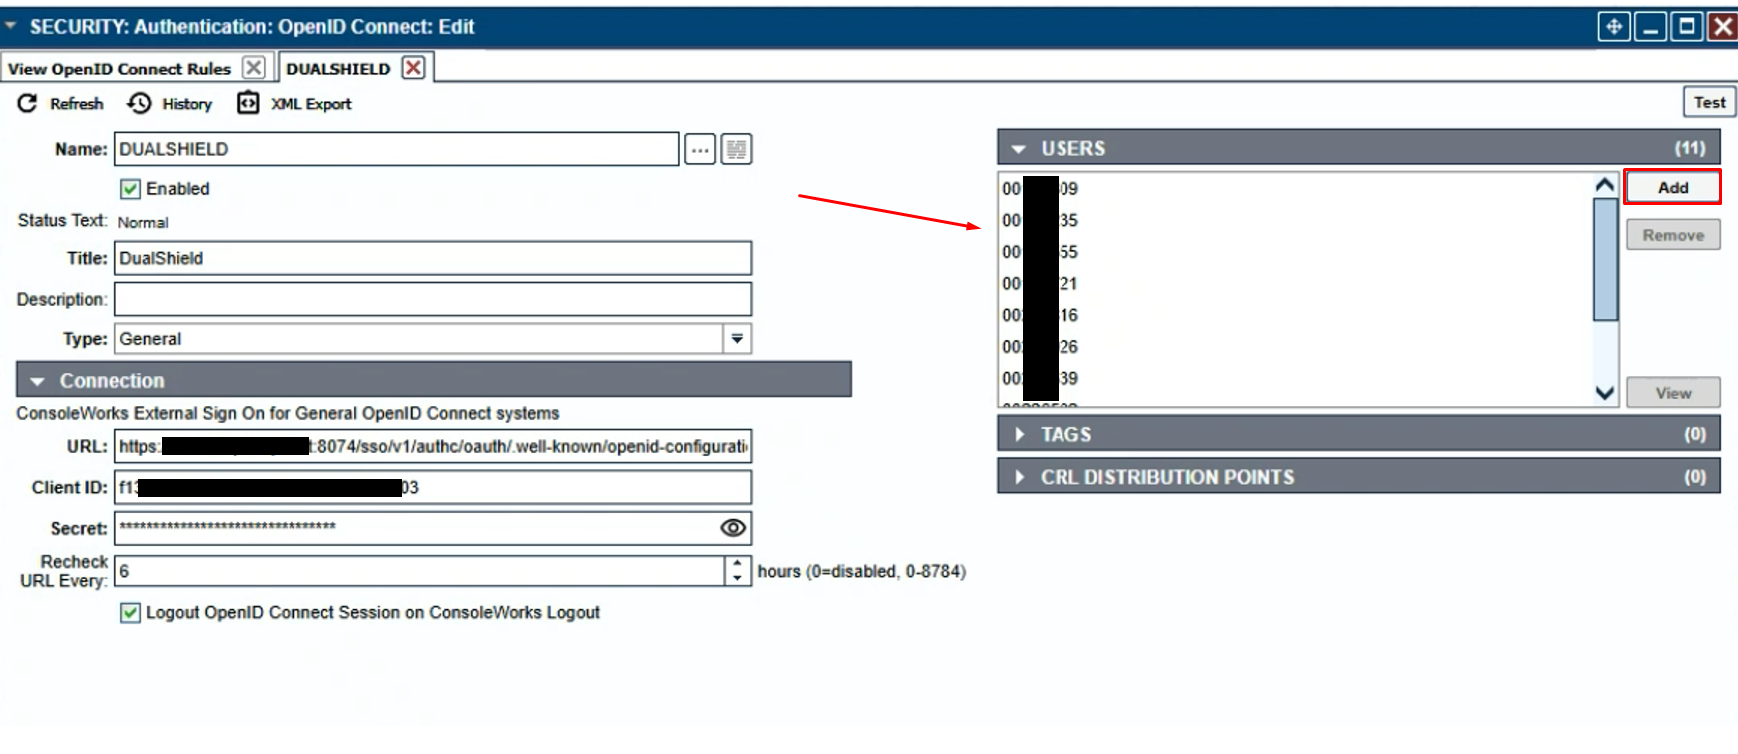Reveal the Secret with the eye icon
The width and height of the screenshot is (1738, 754).
(733, 528)
